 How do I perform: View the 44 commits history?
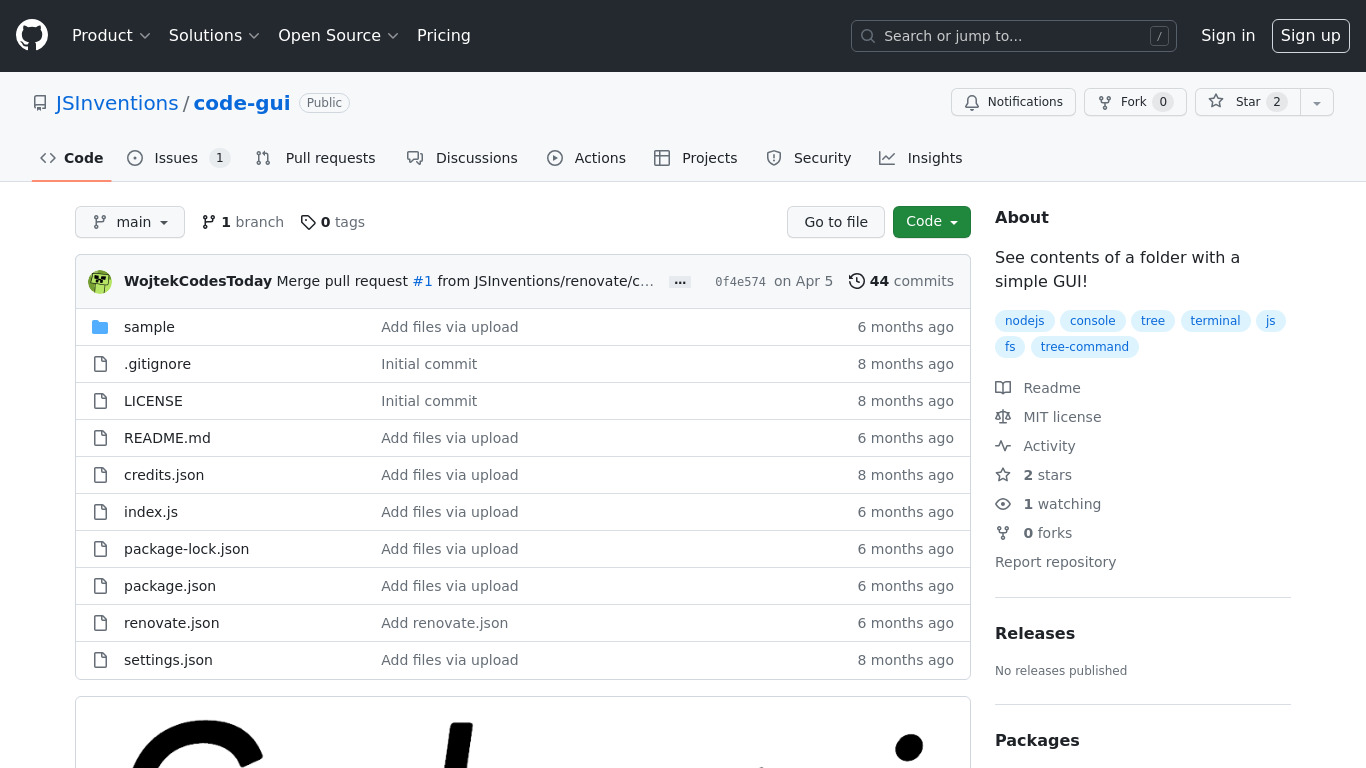pyautogui.click(x=901, y=281)
